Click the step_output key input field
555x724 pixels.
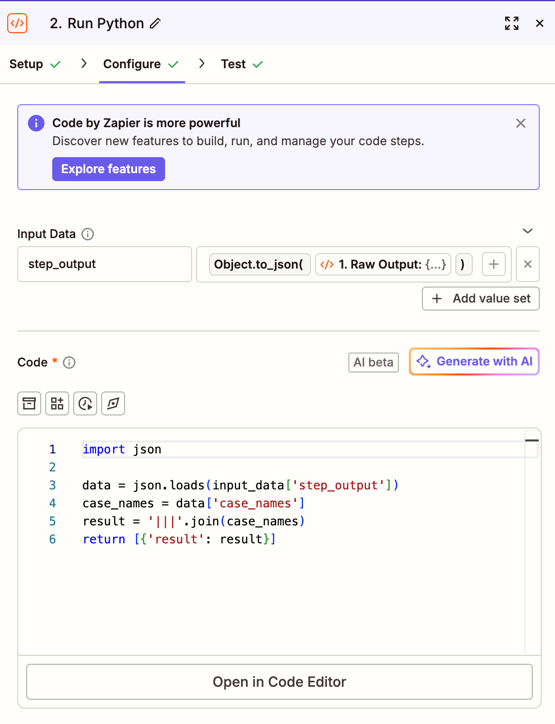point(104,264)
